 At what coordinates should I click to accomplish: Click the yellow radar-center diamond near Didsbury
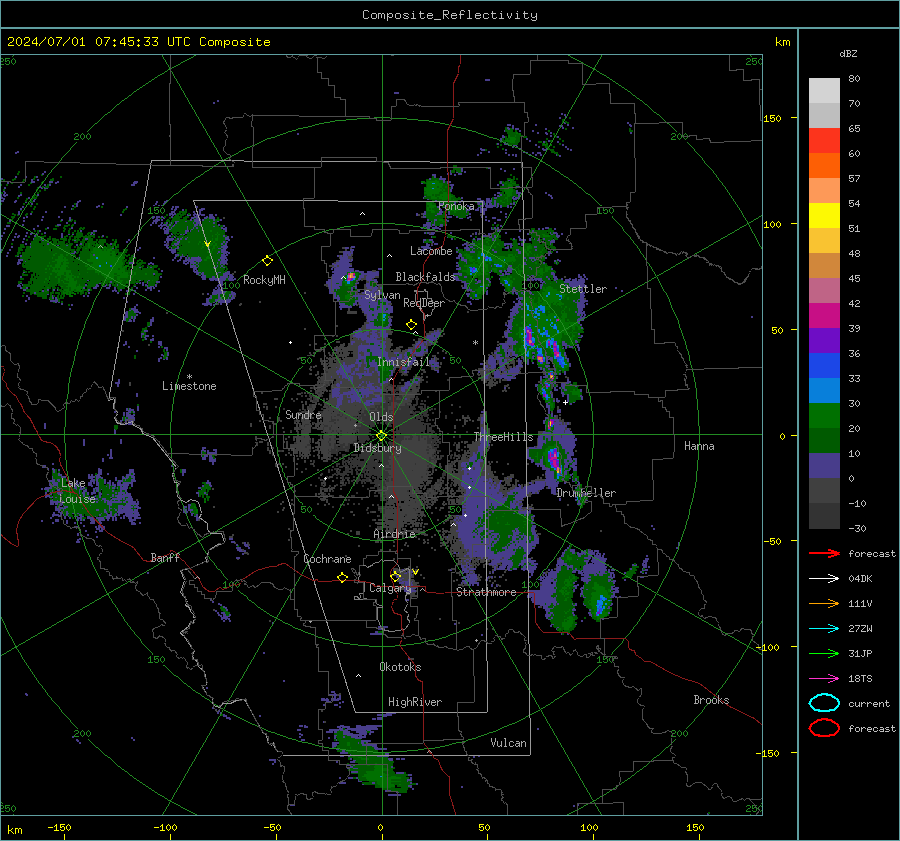381,436
